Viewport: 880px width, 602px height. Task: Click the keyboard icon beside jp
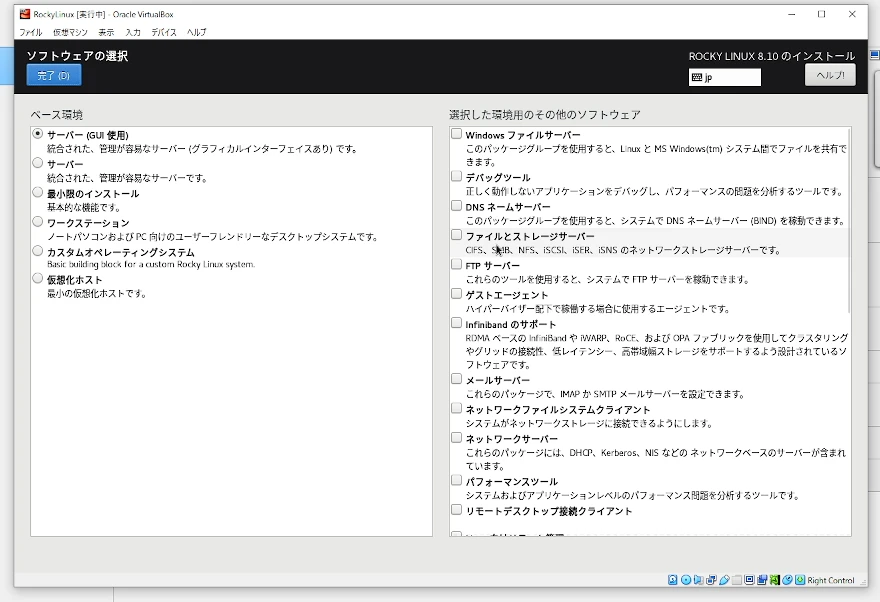(x=697, y=77)
